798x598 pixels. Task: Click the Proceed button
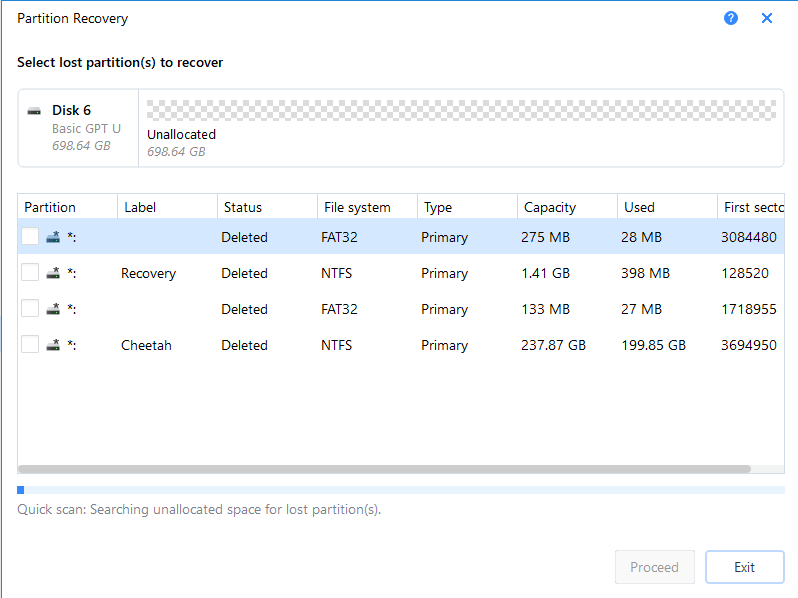click(654, 567)
